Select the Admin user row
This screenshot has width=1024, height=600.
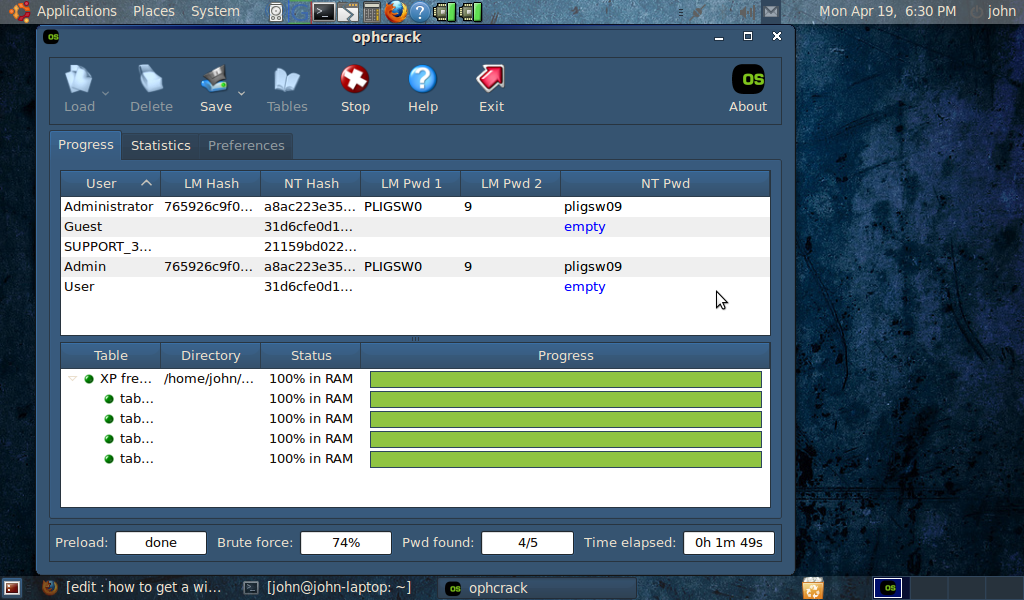(415, 266)
